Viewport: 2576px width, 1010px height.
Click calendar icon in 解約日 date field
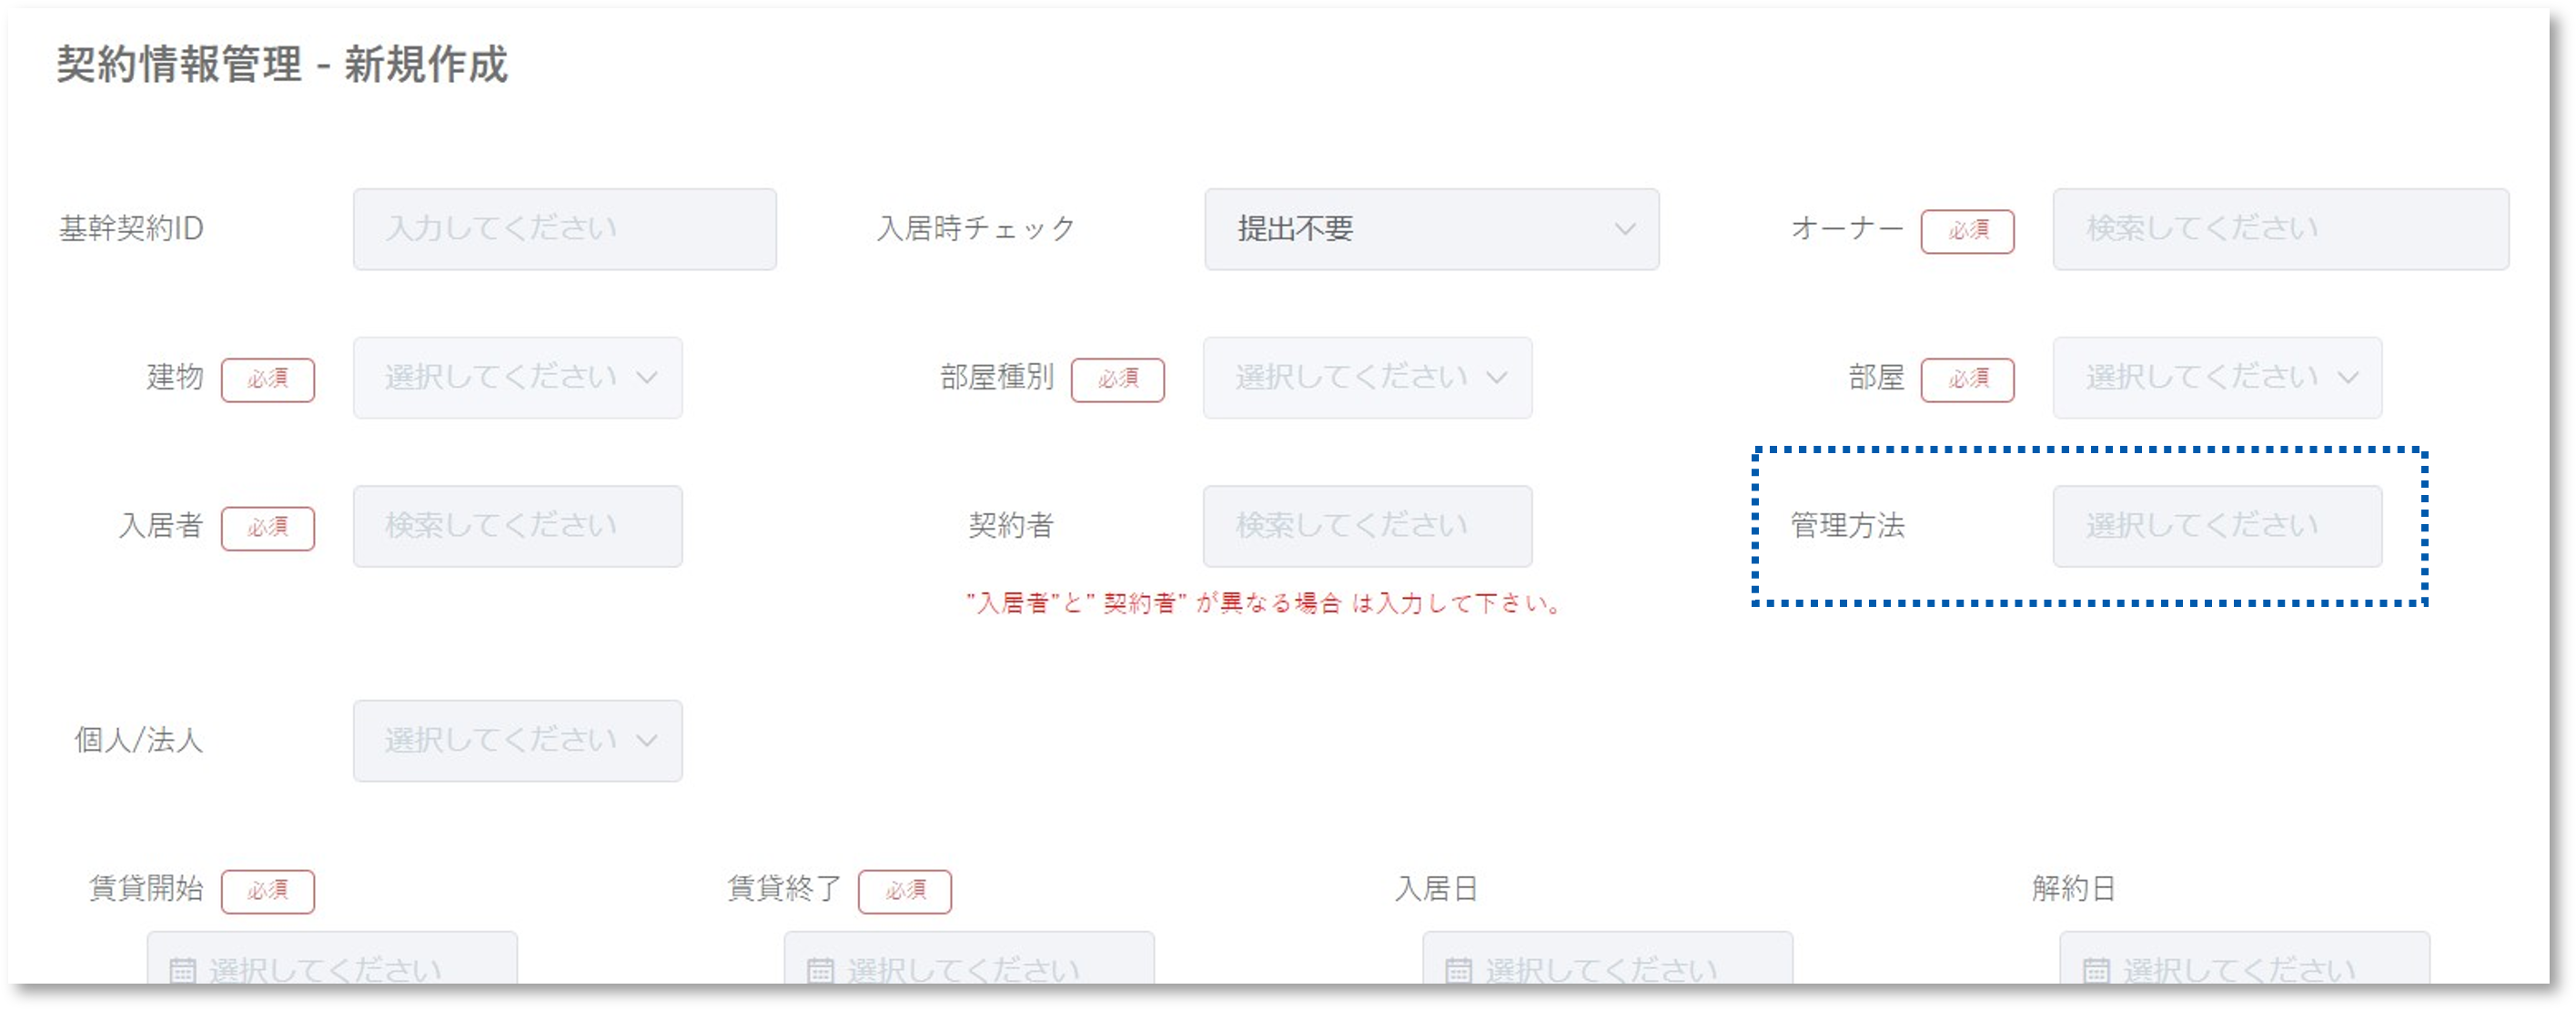2096,969
